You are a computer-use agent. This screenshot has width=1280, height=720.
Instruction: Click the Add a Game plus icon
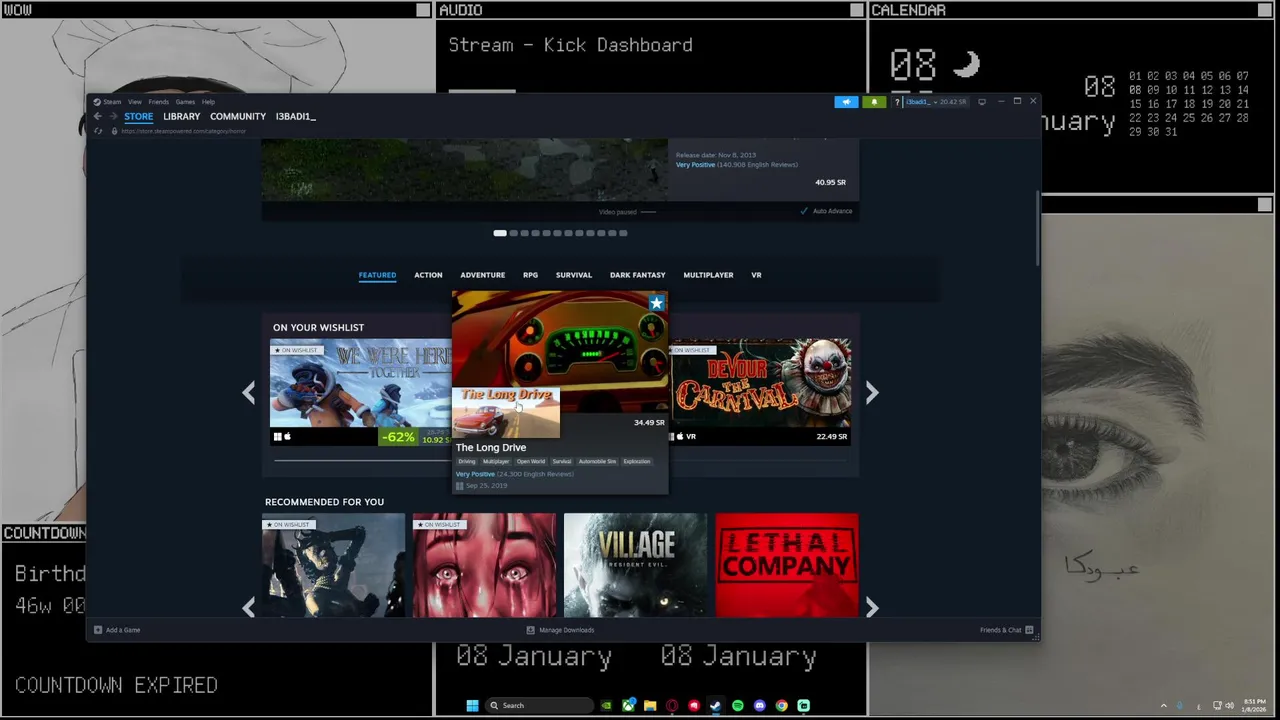[98, 630]
